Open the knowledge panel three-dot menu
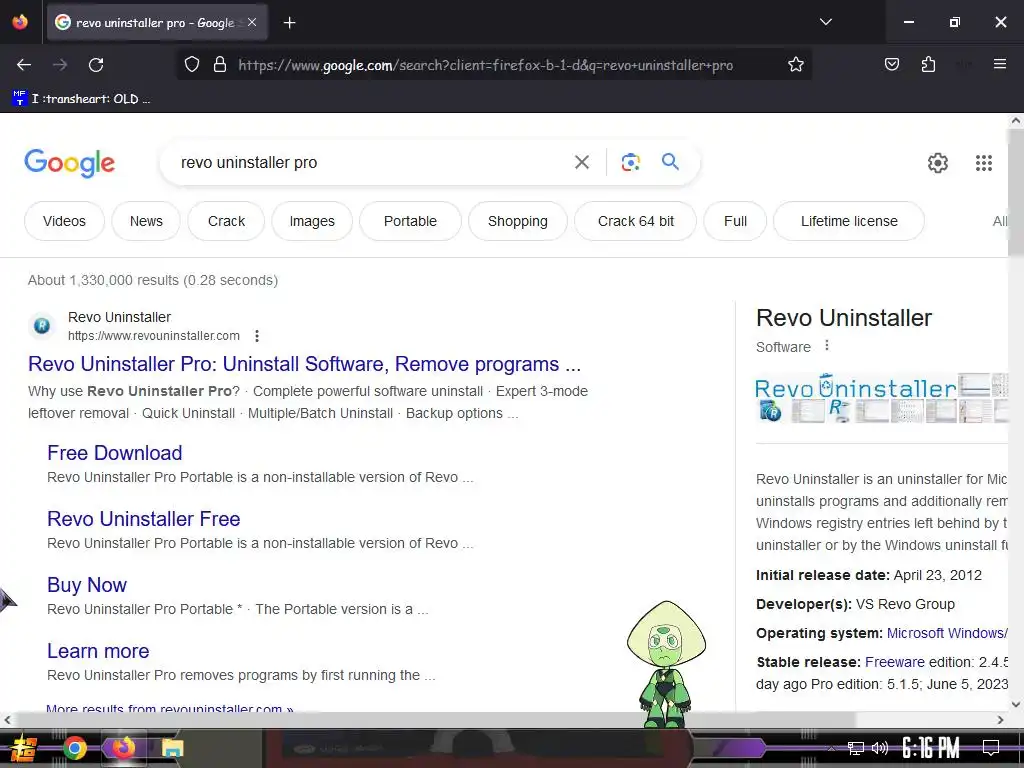Image resolution: width=1024 pixels, height=768 pixels. [827, 345]
